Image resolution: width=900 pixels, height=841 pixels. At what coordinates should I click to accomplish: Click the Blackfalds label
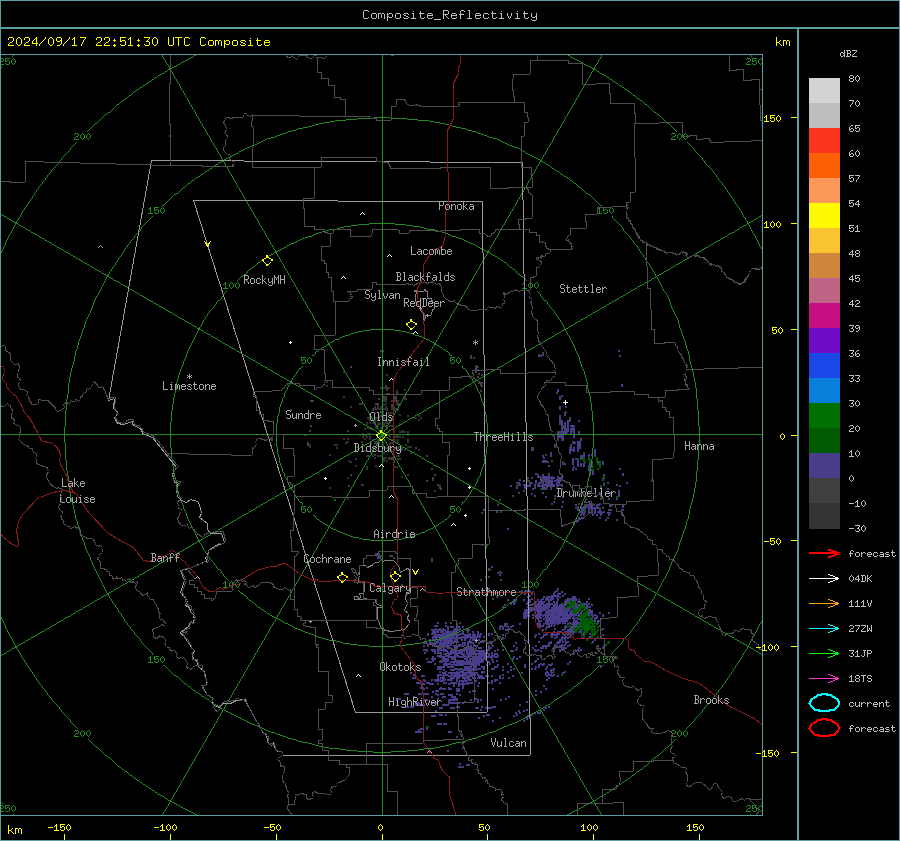pyautogui.click(x=425, y=277)
